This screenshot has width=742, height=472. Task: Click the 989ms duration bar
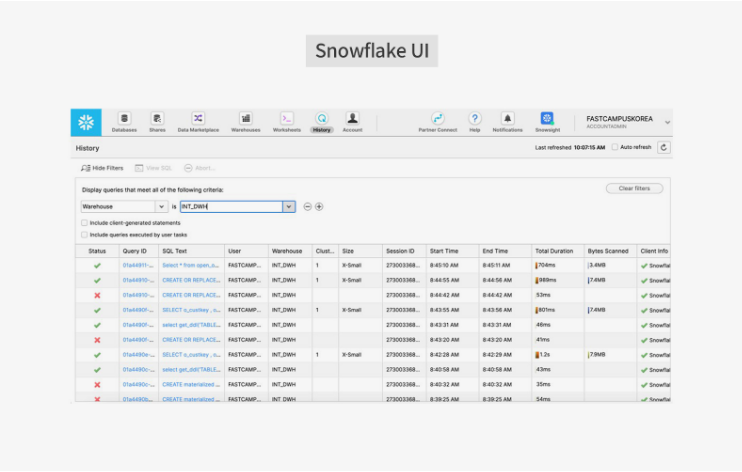(x=537, y=280)
